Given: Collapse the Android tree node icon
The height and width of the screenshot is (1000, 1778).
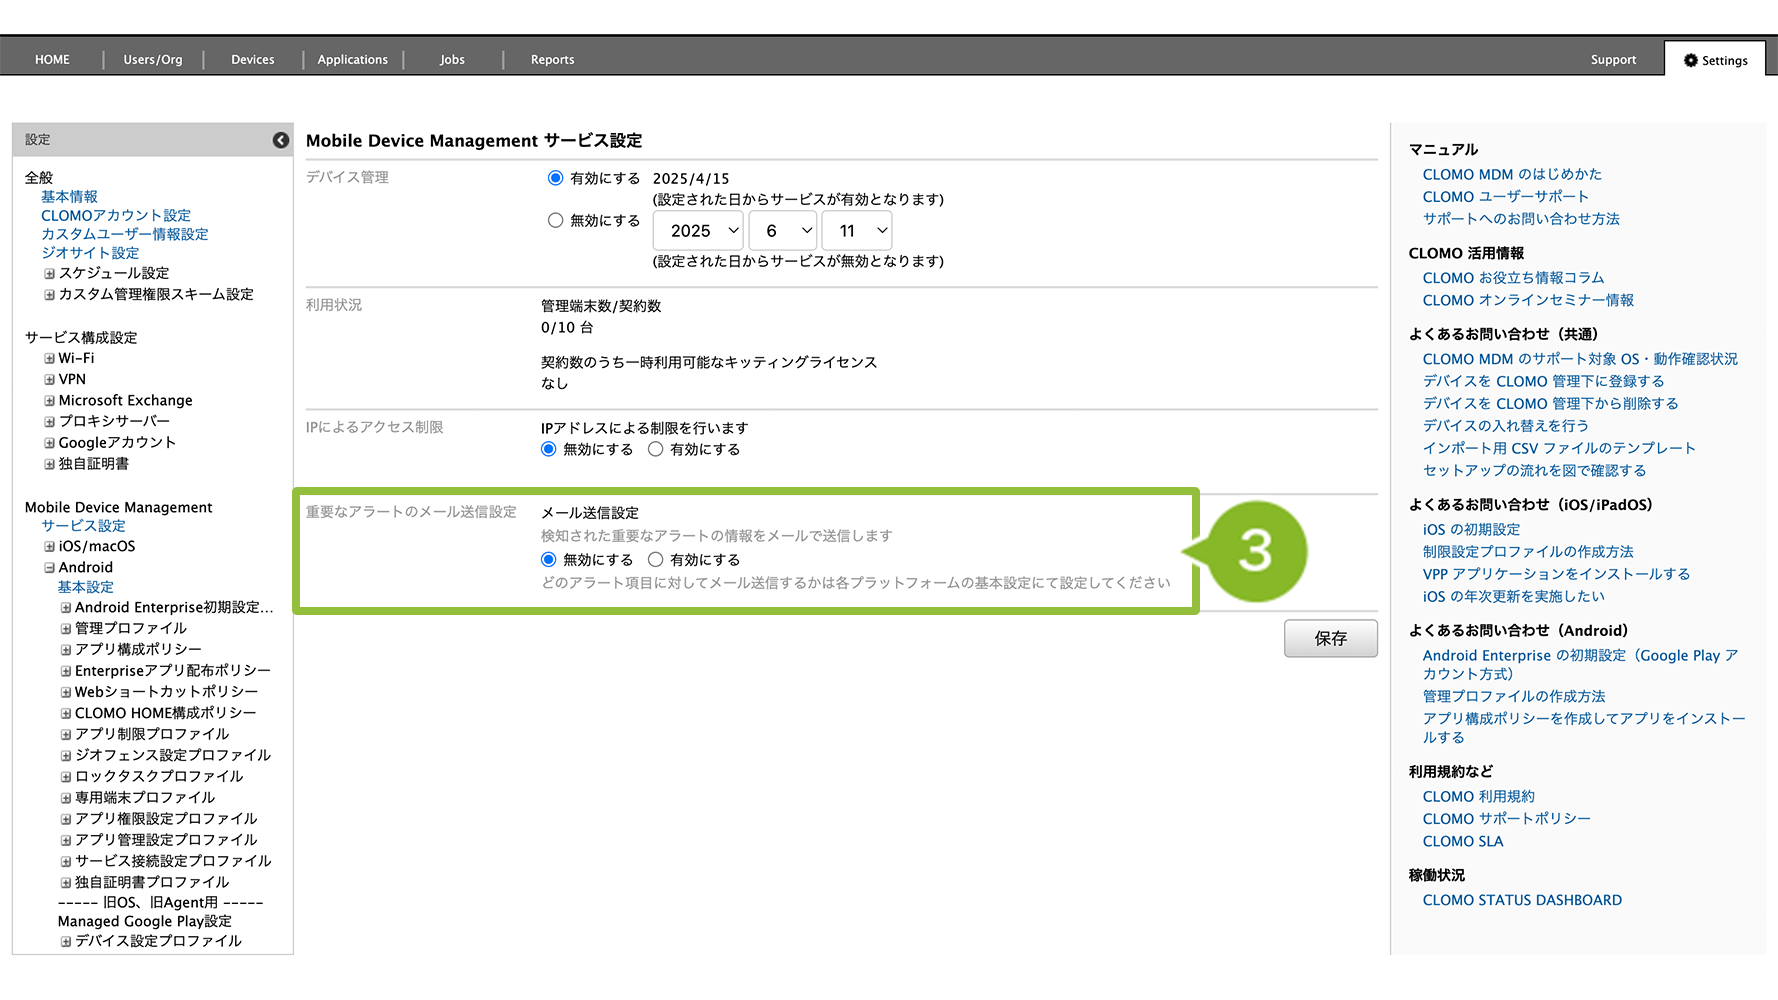Looking at the screenshot, I should (x=49, y=568).
